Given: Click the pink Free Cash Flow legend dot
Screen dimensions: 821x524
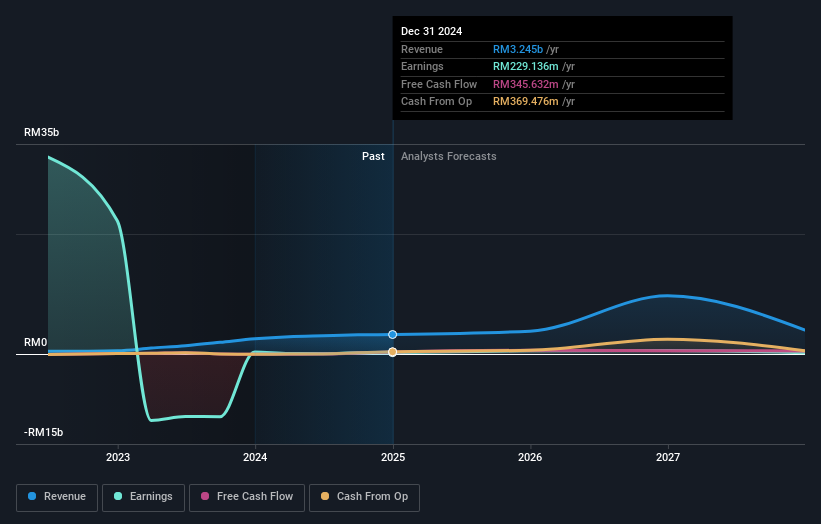Looking at the screenshot, I should click(x=205, y=496).
